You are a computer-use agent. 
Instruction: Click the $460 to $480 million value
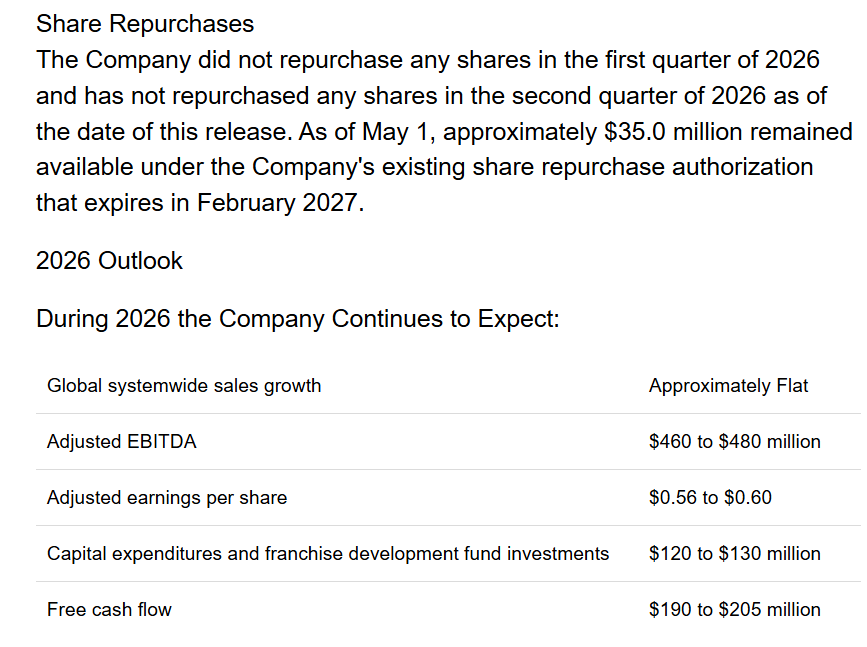[735, 442]
